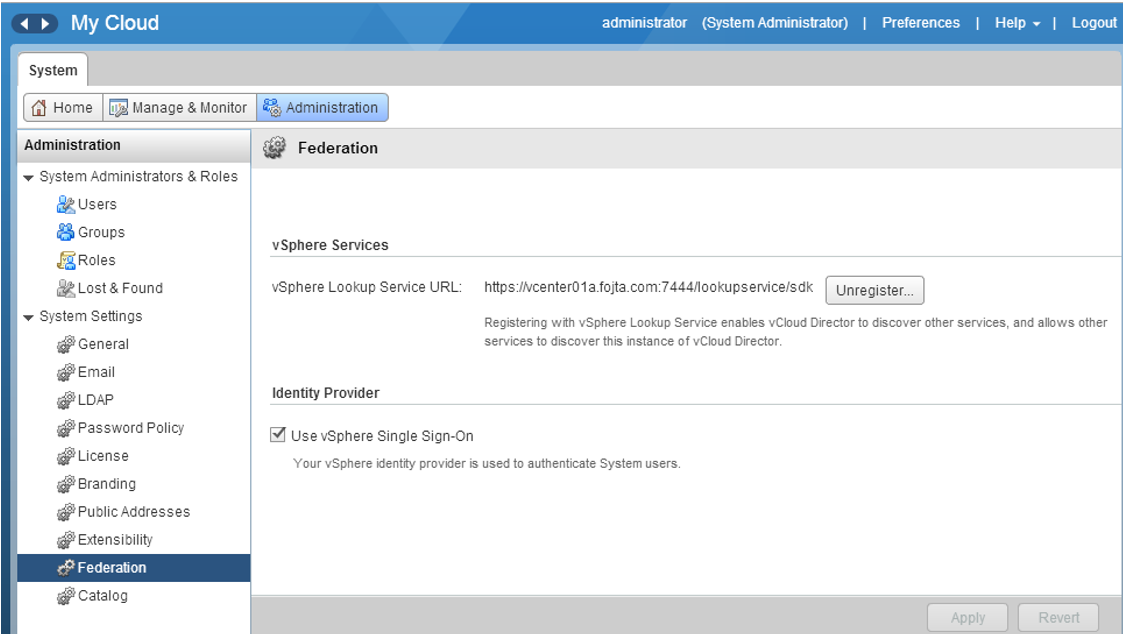Screen dimensions: 1123x634
Task: Go to the Home tab
Action: [63, 108]
